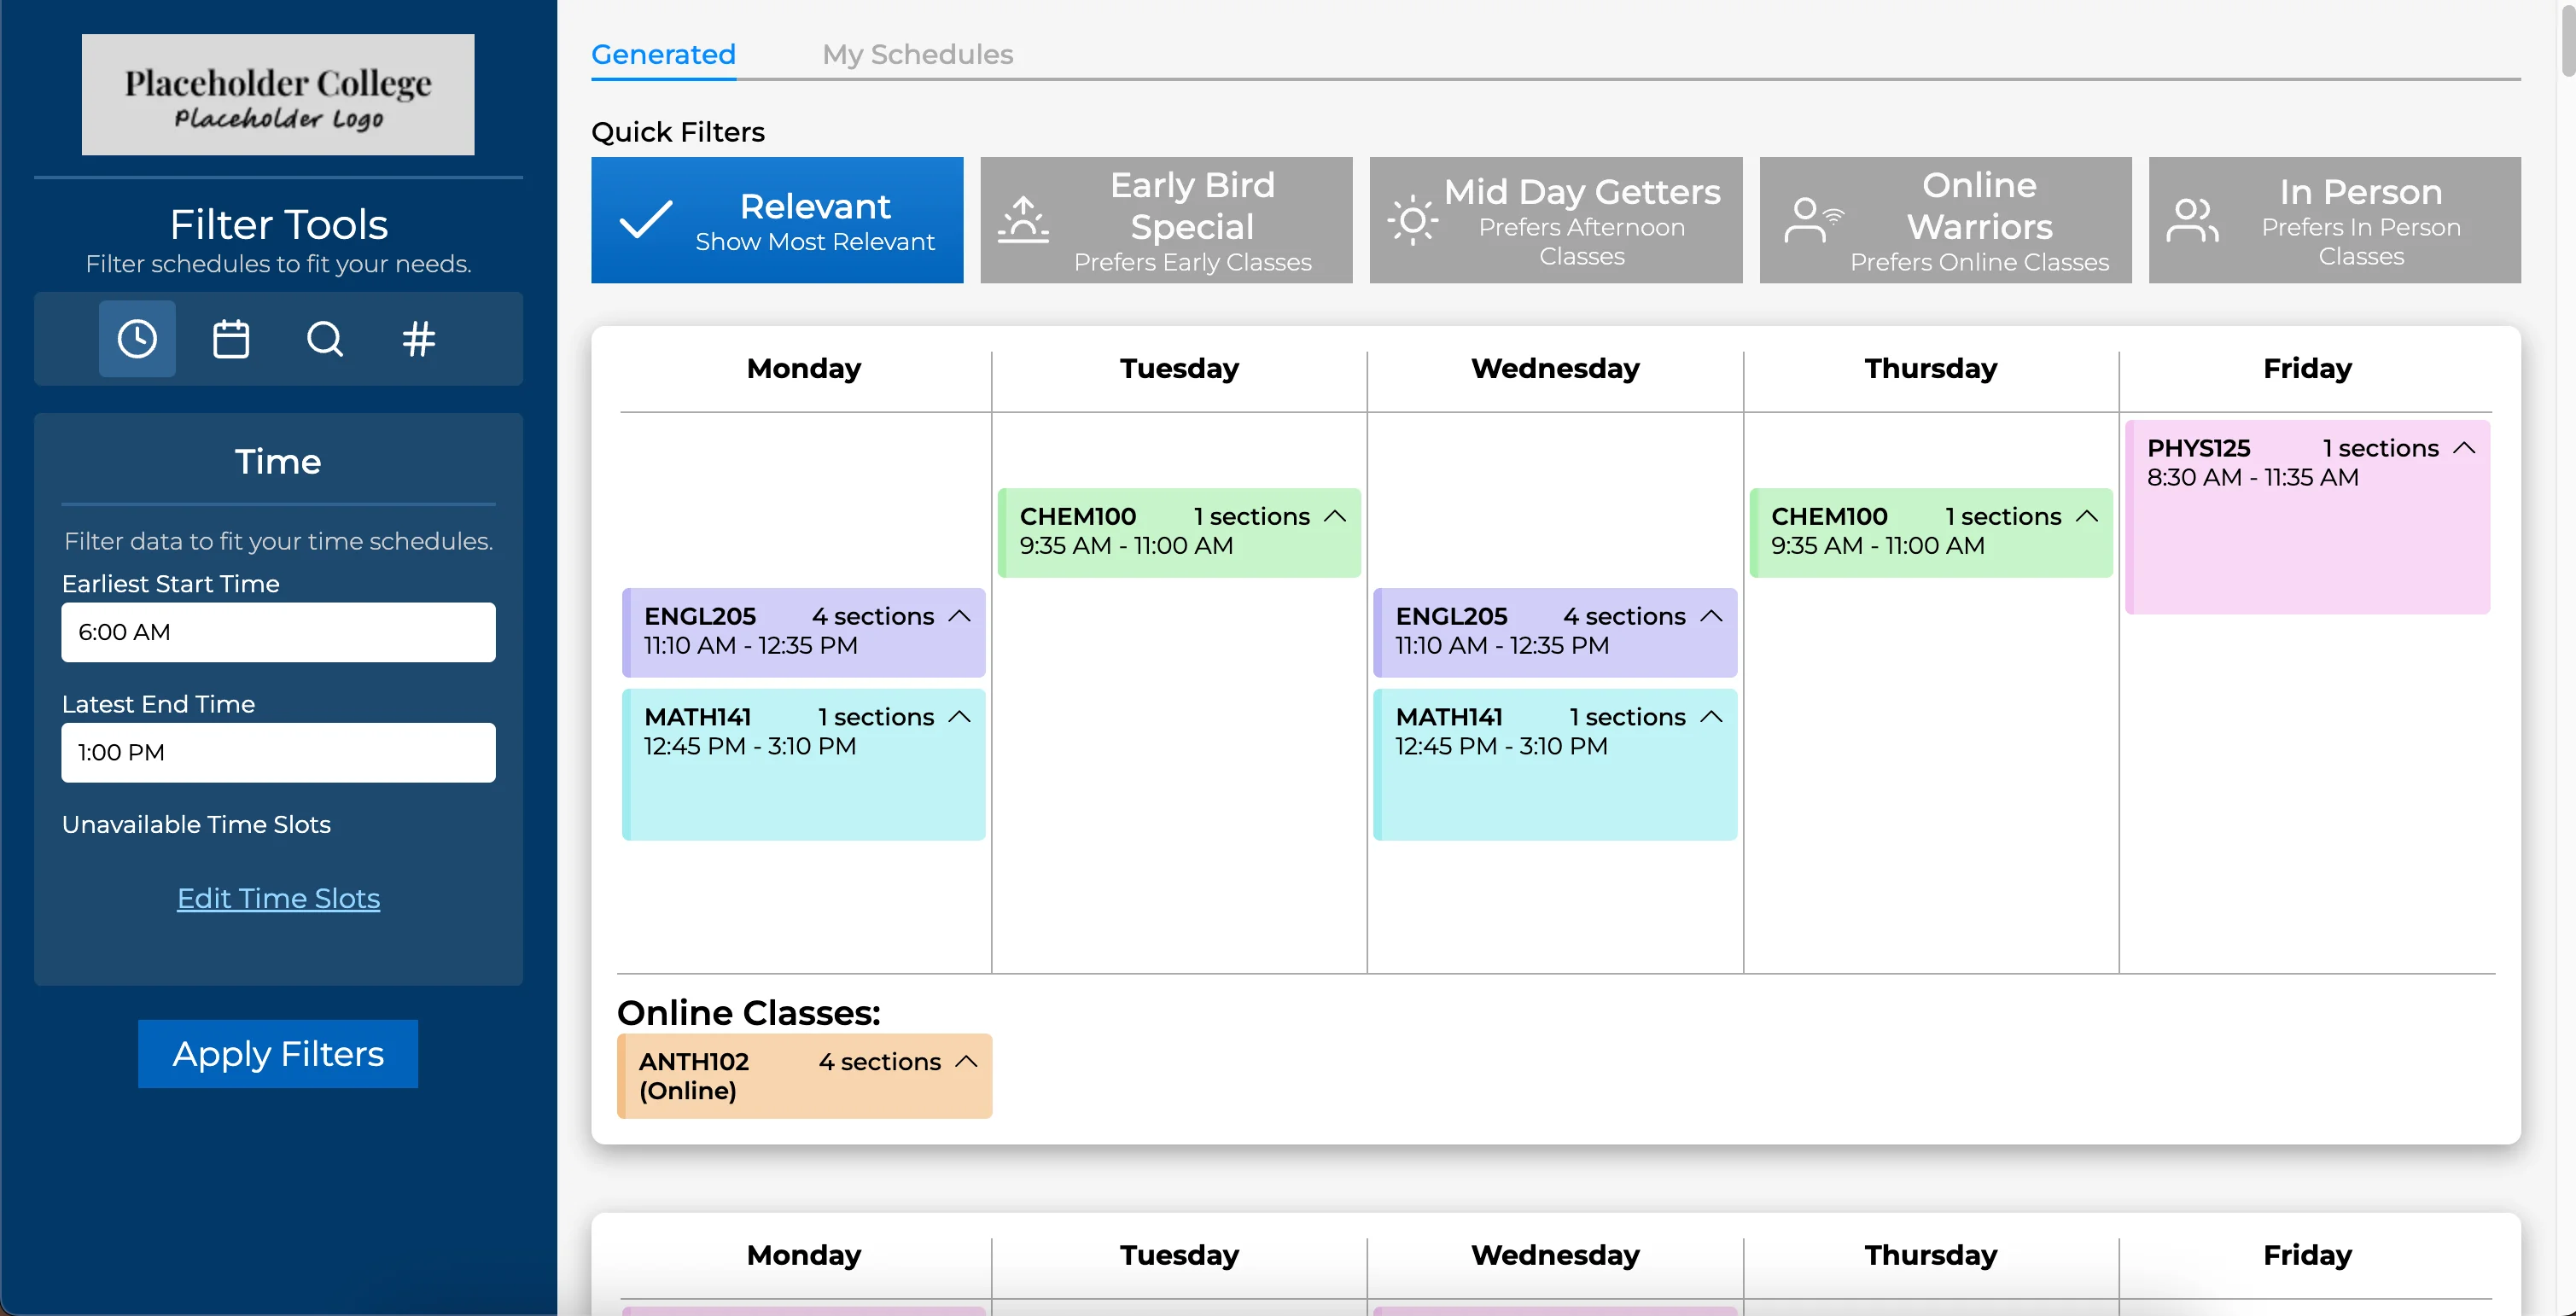Click the magnifier search filter icon
The width and height of the screenshot is (2576, 1316).
[x=324, y=339]
